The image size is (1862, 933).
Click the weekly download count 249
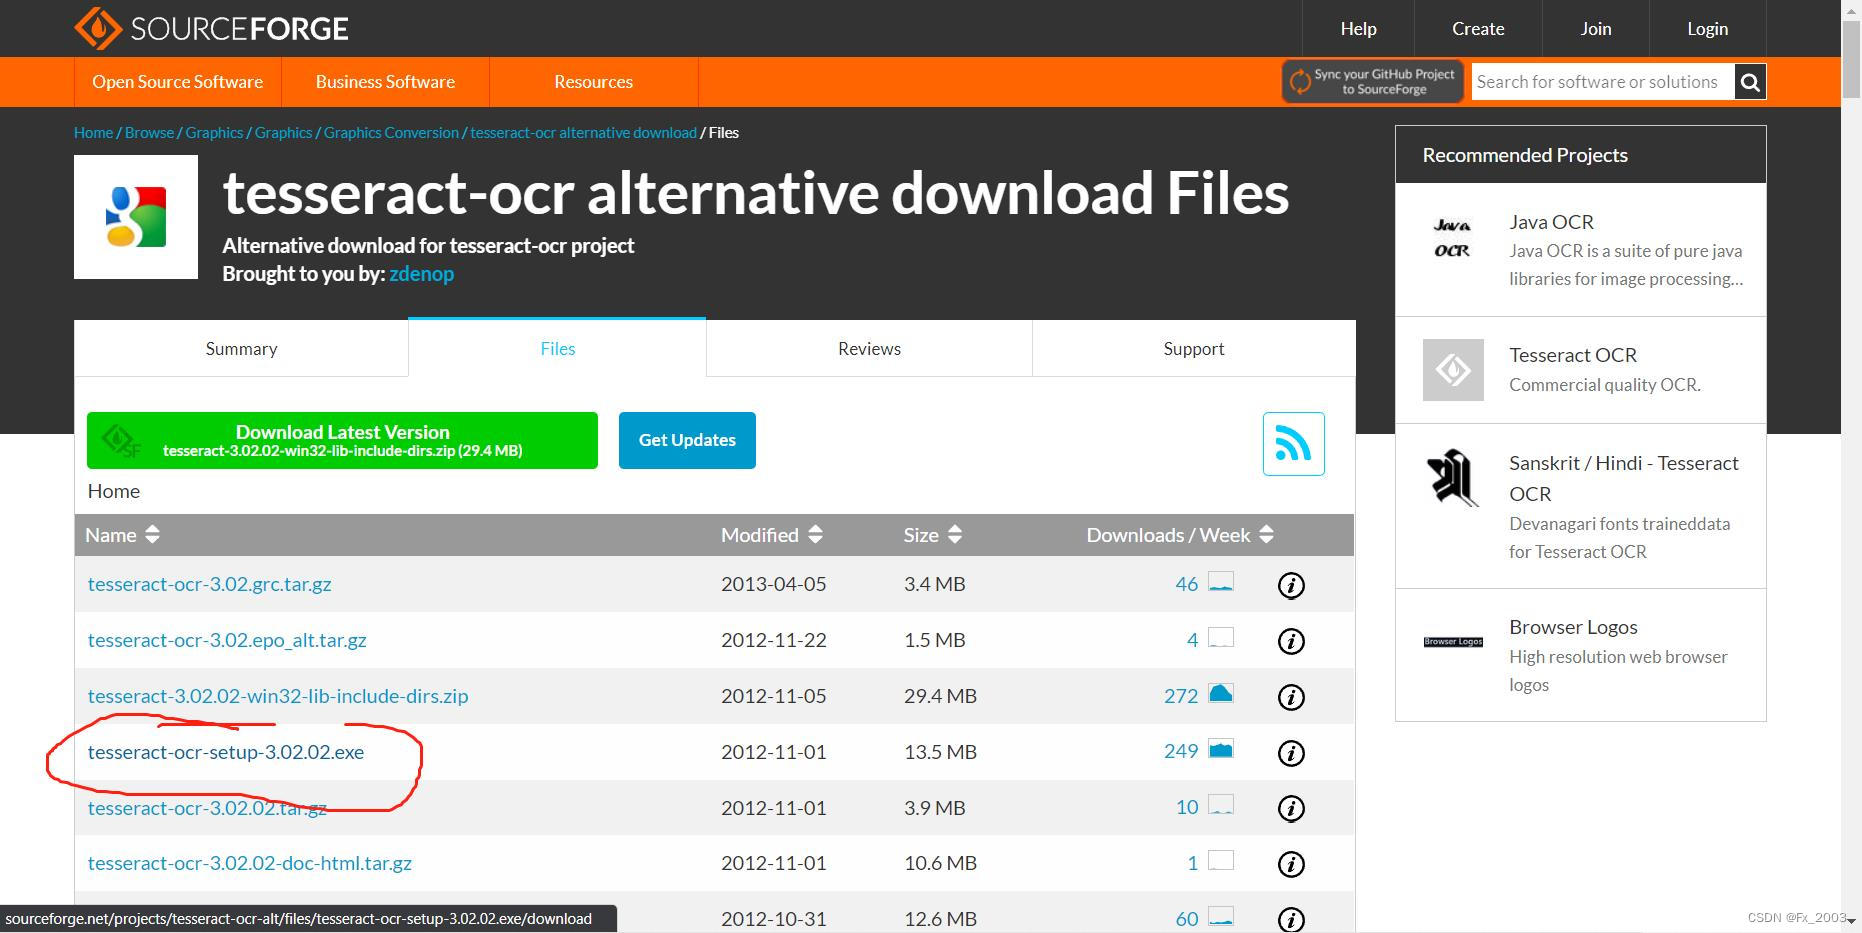coord(1181,751)
